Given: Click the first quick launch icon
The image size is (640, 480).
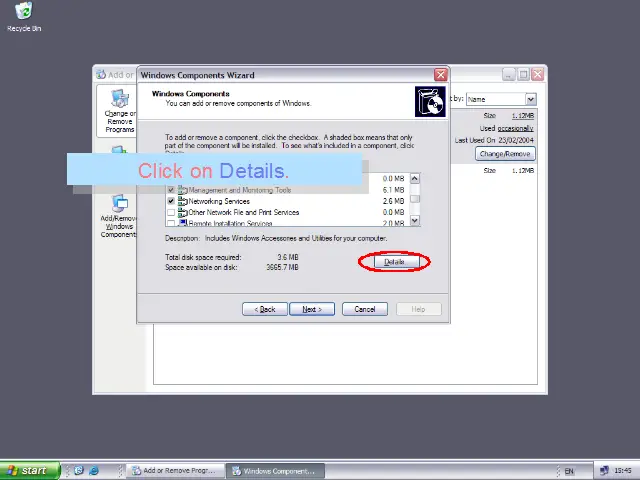Looking at the screenshot, I should click(x=79, y=470).
